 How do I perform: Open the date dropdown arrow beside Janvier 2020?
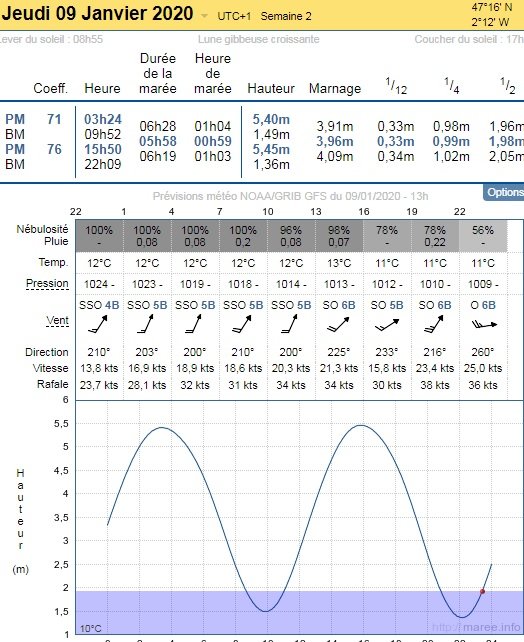pos(203,16)
